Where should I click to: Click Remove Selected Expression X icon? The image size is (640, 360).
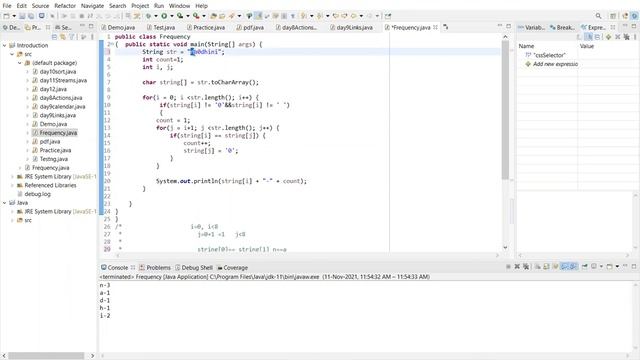[618, 37]
